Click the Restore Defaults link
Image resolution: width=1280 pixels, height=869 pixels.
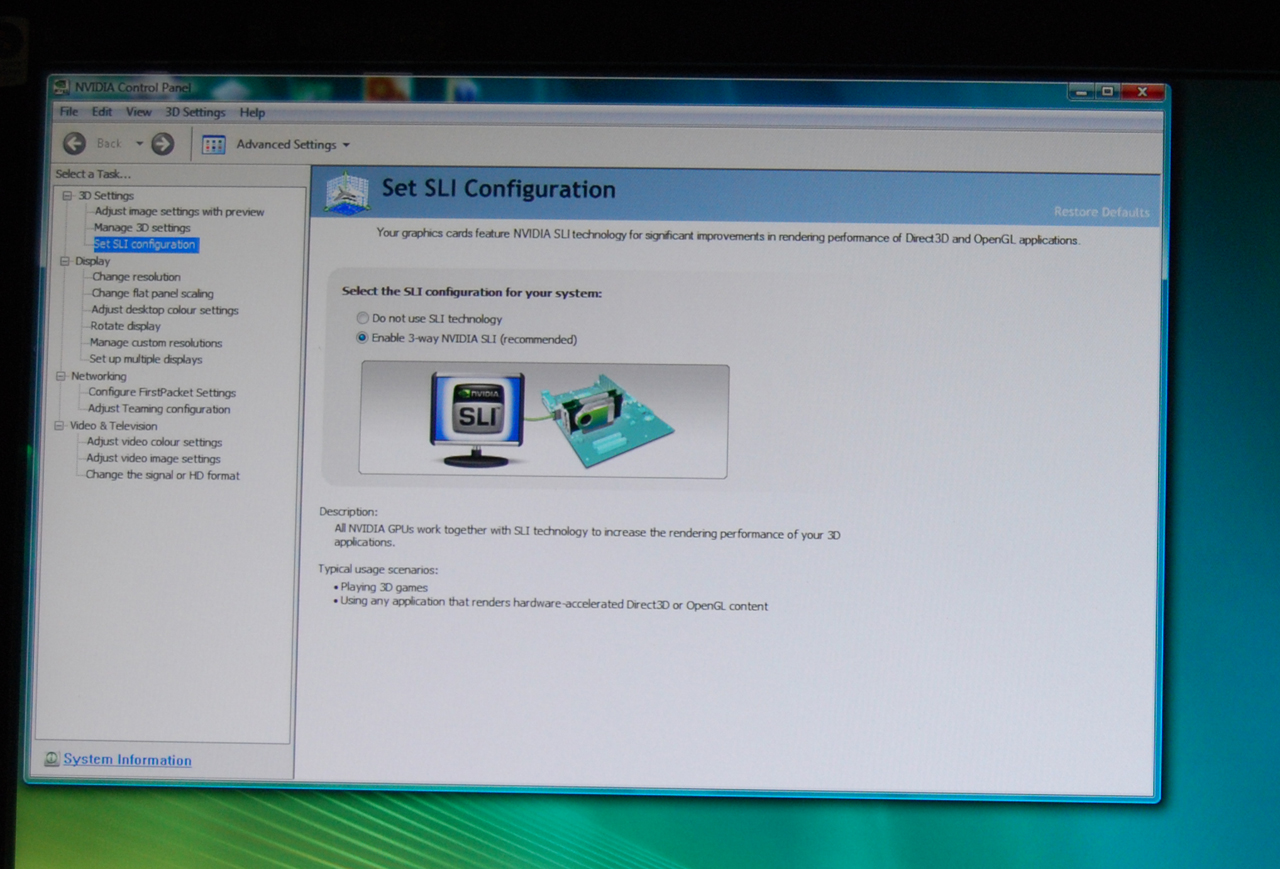1102,212
